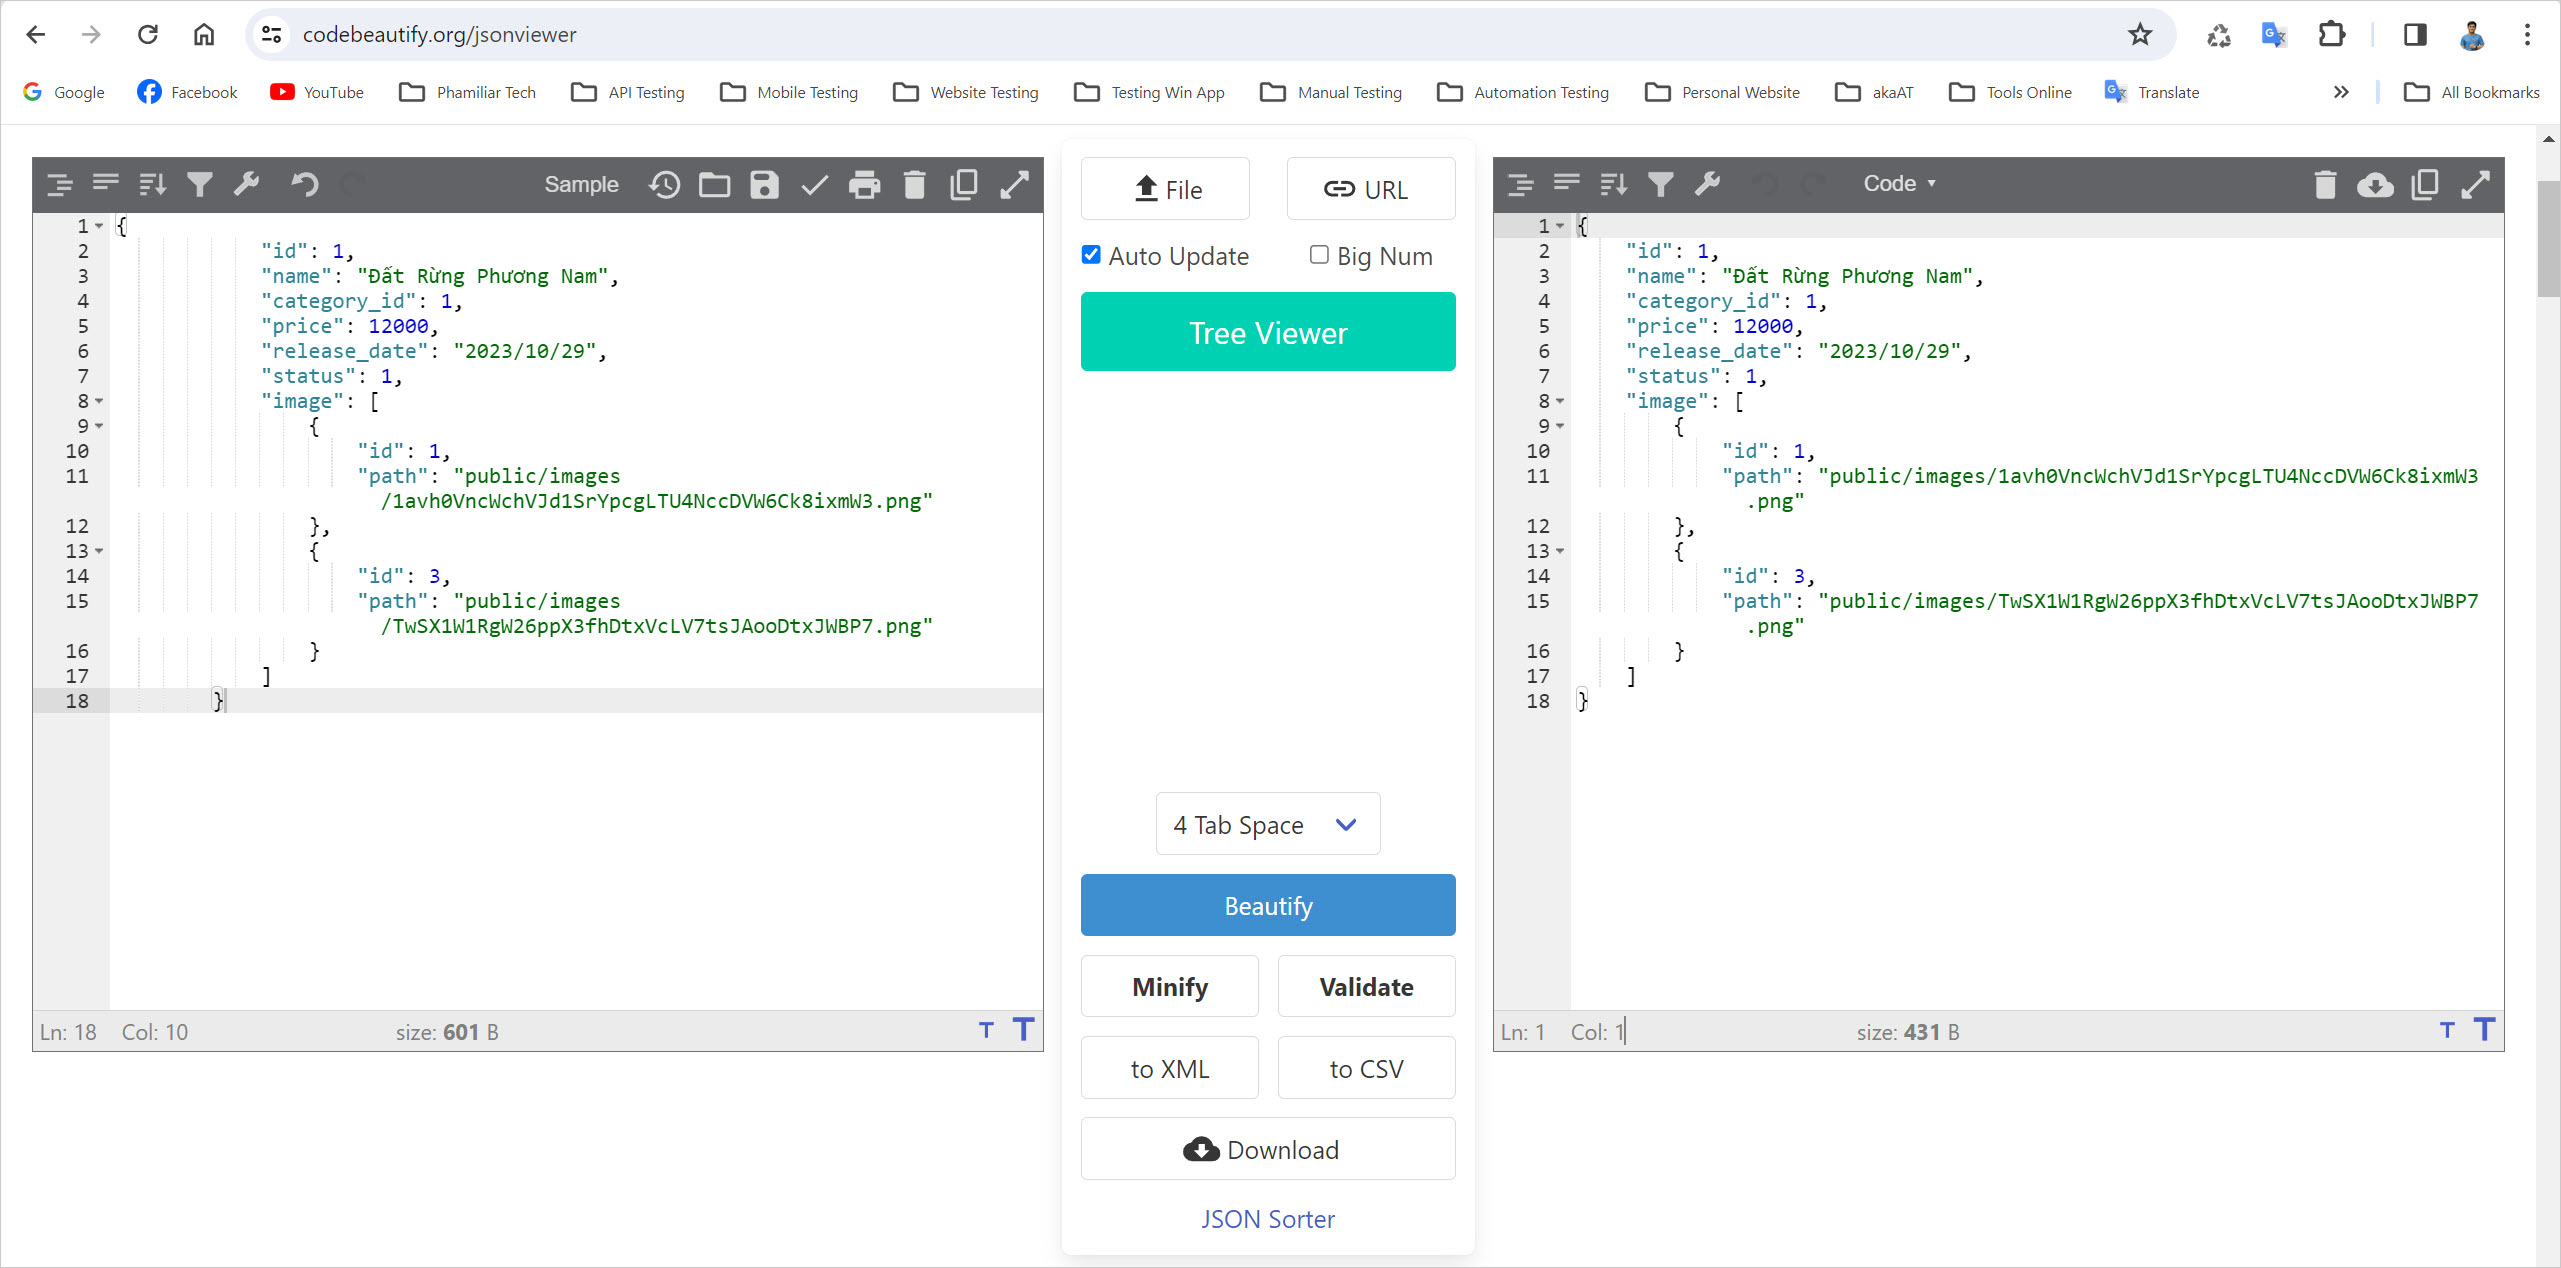Image resolution: width=2561 pixels, height=1268 pixels.
Task: Open Mobile Testing bookmark folder
Action: [x=789, y=92]
